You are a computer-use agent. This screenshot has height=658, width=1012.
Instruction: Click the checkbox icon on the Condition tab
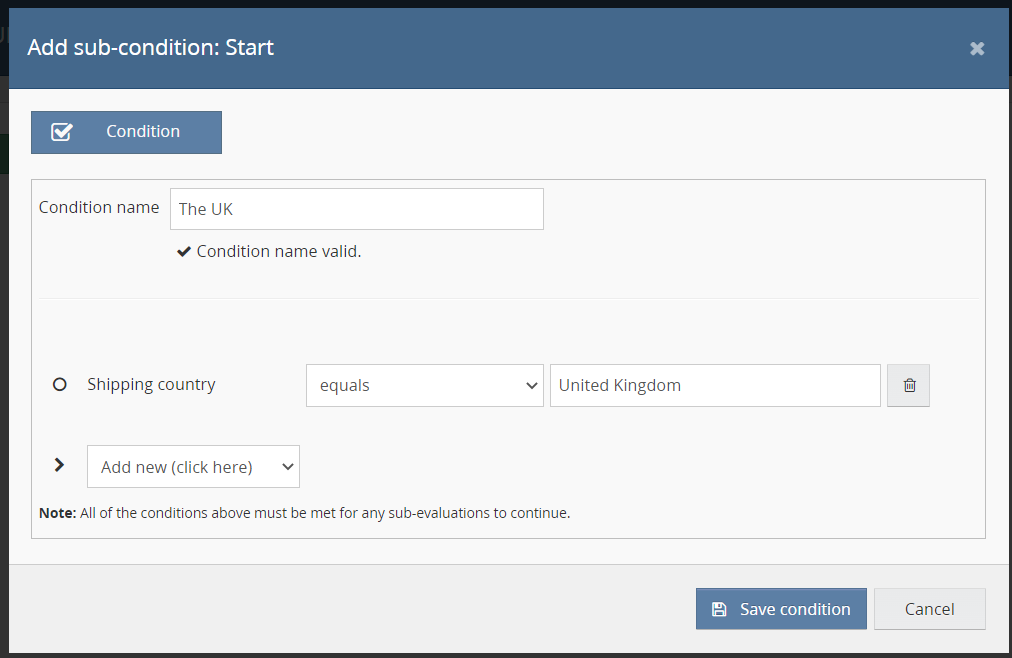coord(62,132)
